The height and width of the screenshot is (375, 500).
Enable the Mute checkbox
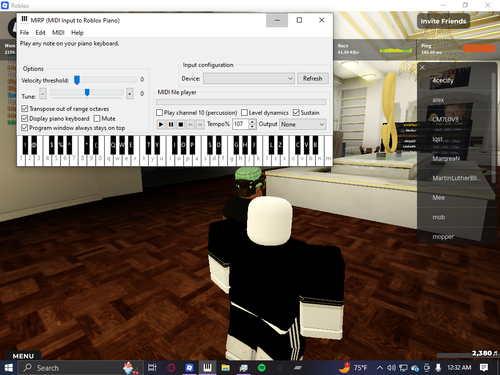point(97,118)
